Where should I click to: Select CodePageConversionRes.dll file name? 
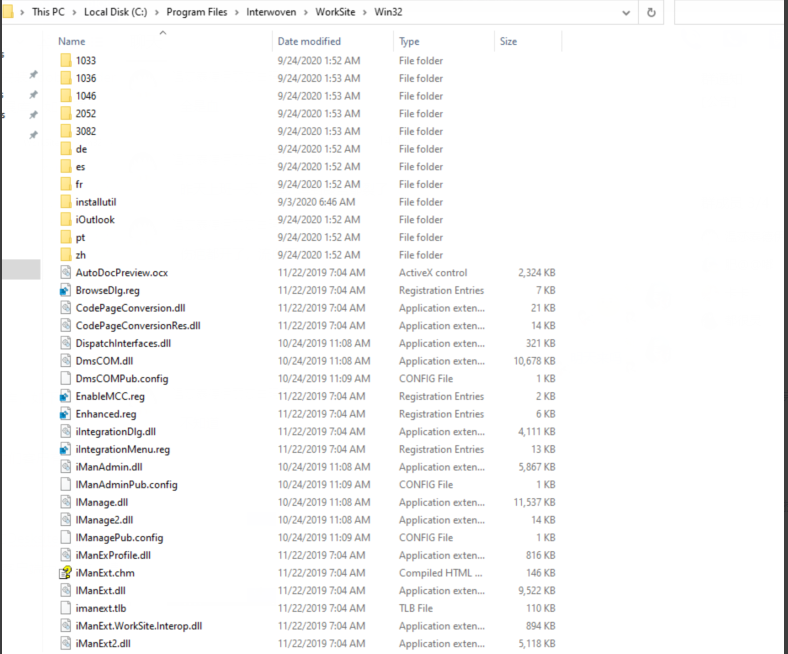click(x=138, y=325)
